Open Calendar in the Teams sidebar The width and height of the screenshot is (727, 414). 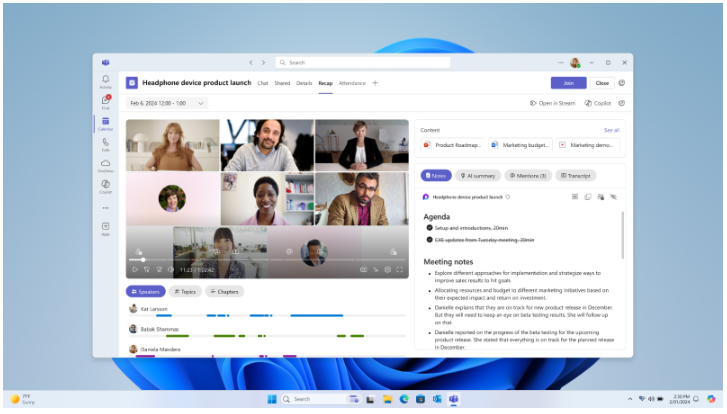point(105,124)
